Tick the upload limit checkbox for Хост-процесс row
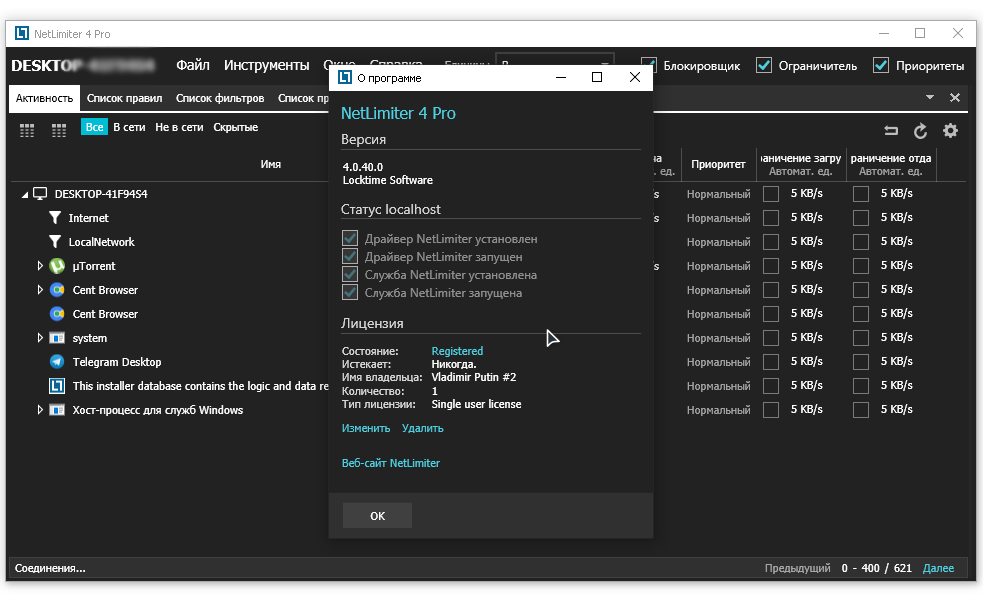 [x=861, y=410]
